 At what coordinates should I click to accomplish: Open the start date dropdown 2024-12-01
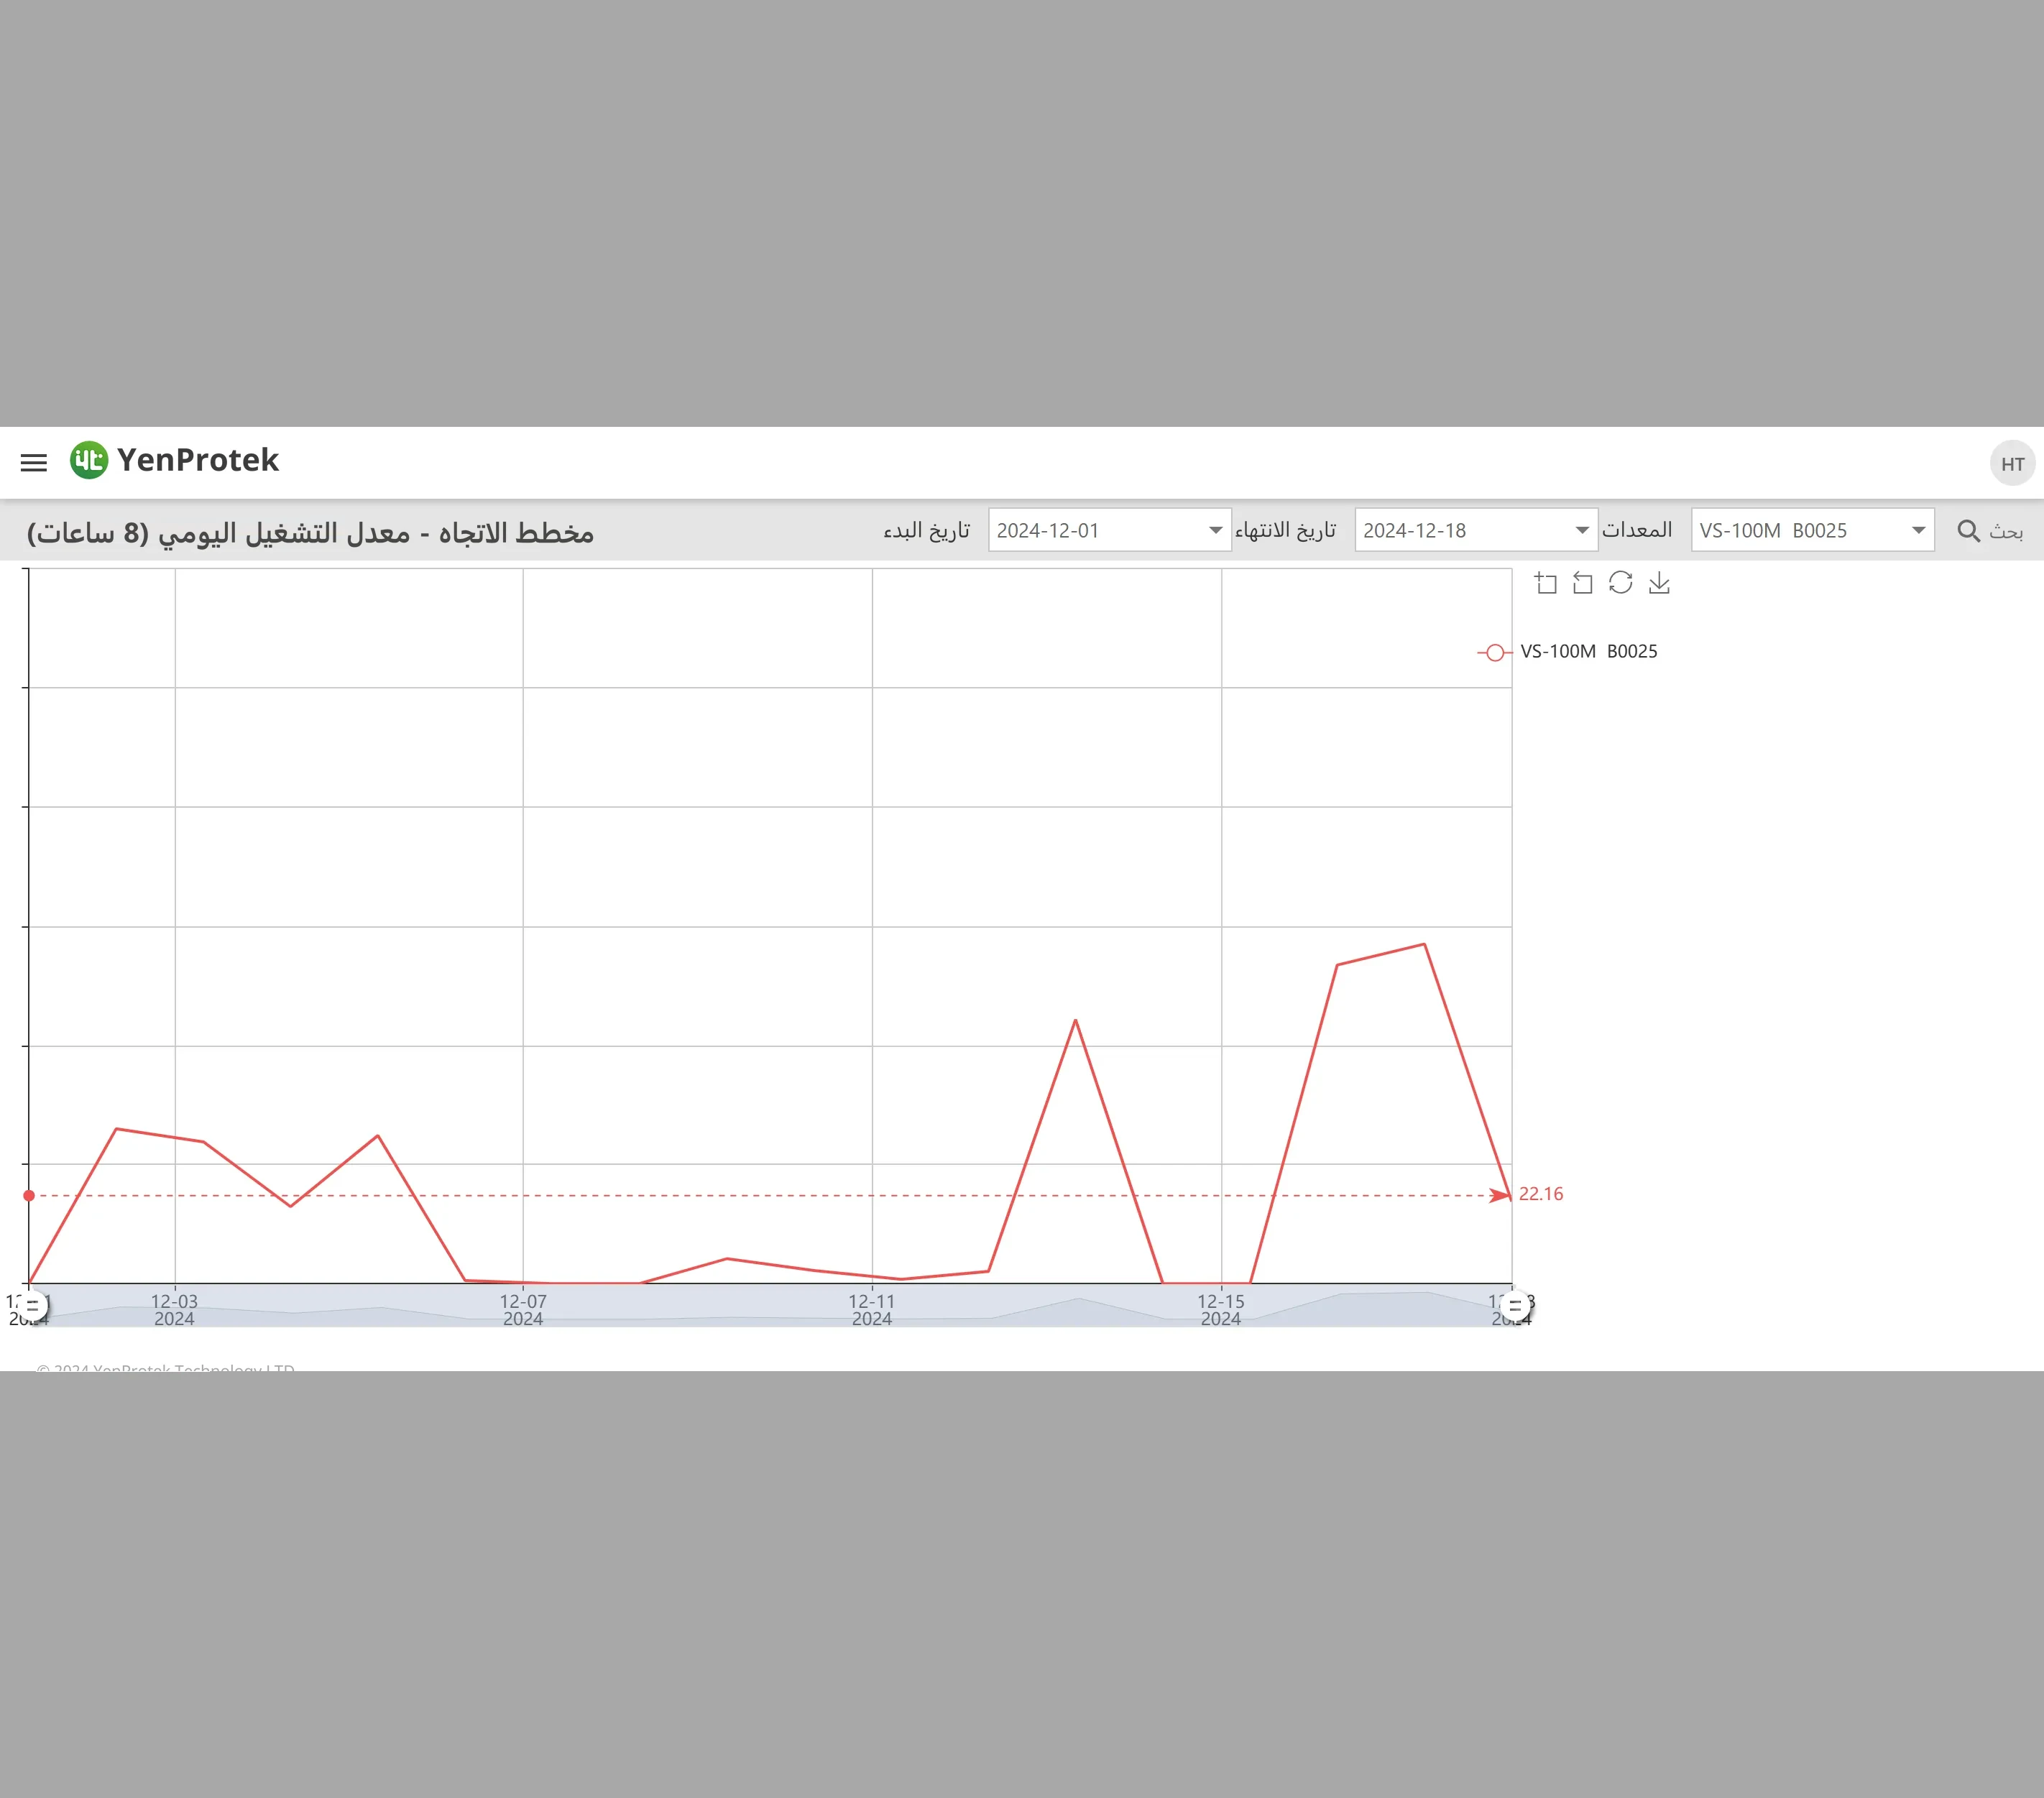tap(1109, 530)
